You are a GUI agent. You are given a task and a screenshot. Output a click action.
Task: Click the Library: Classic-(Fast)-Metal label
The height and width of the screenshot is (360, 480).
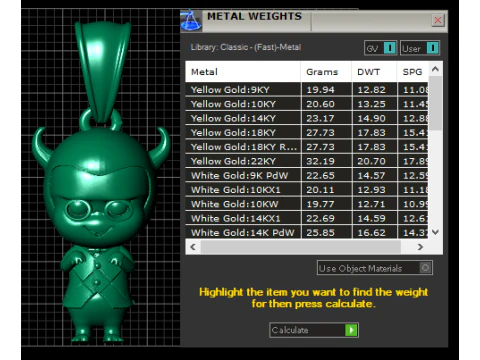[x=246, y=47]
